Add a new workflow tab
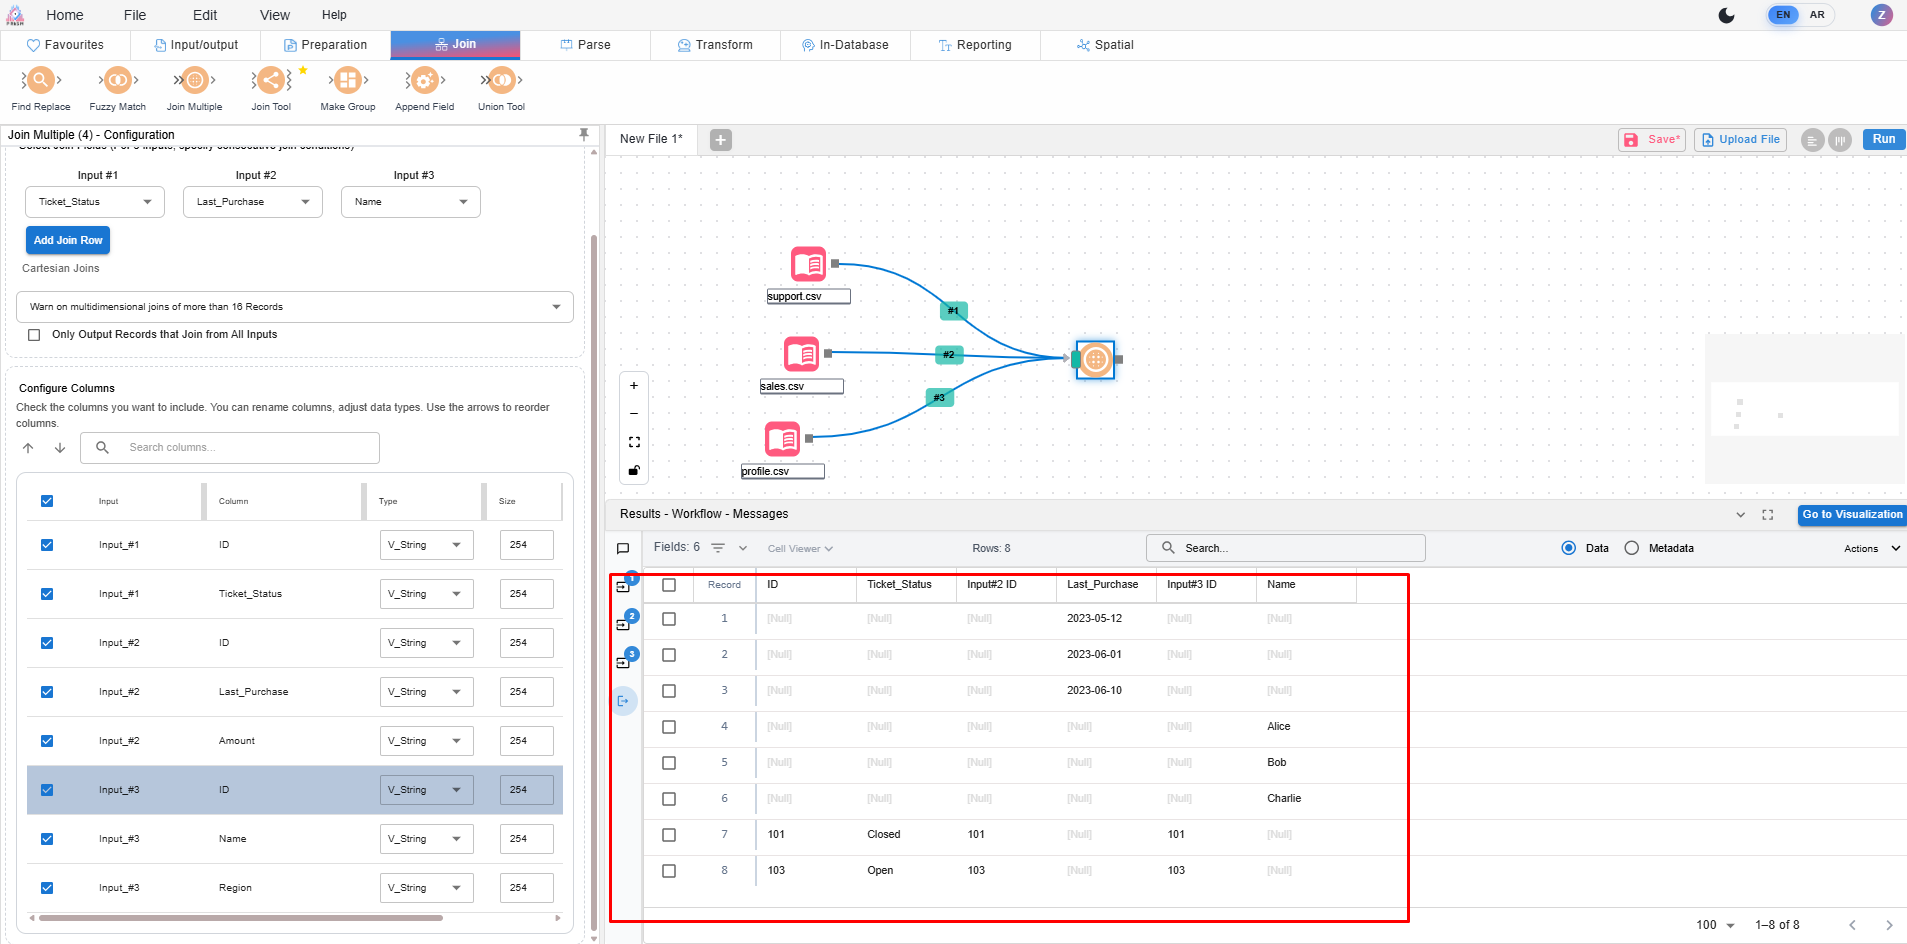1907x944 pixels. click(720, 140)
